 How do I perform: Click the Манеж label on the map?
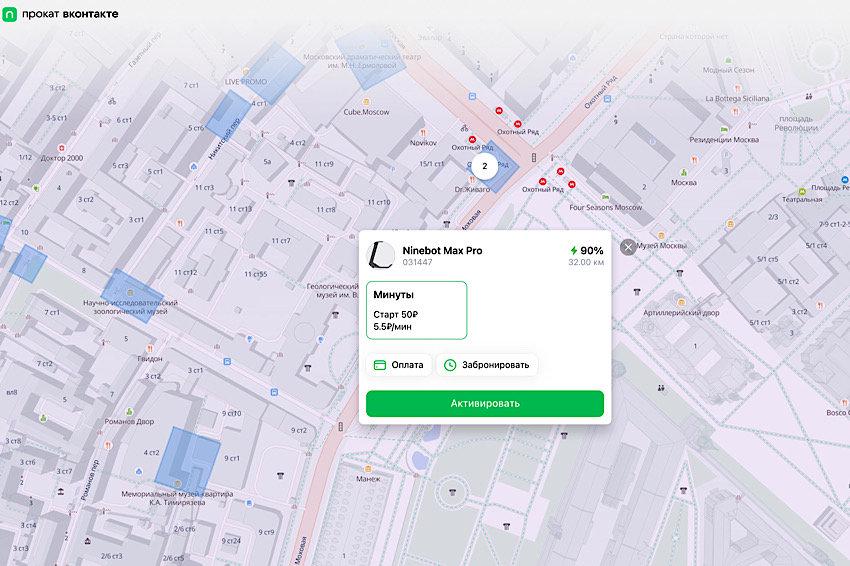point(368,478)
